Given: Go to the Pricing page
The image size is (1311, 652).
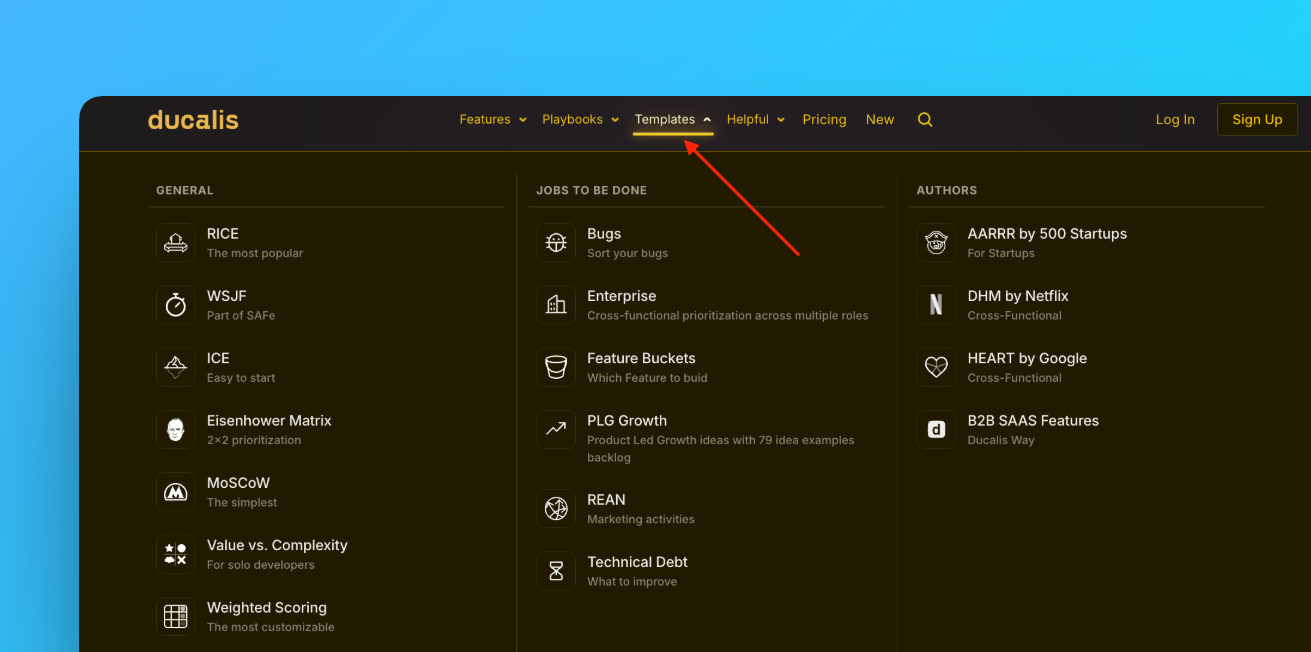Looking at the screenshot, I should (x=824, y=120).
